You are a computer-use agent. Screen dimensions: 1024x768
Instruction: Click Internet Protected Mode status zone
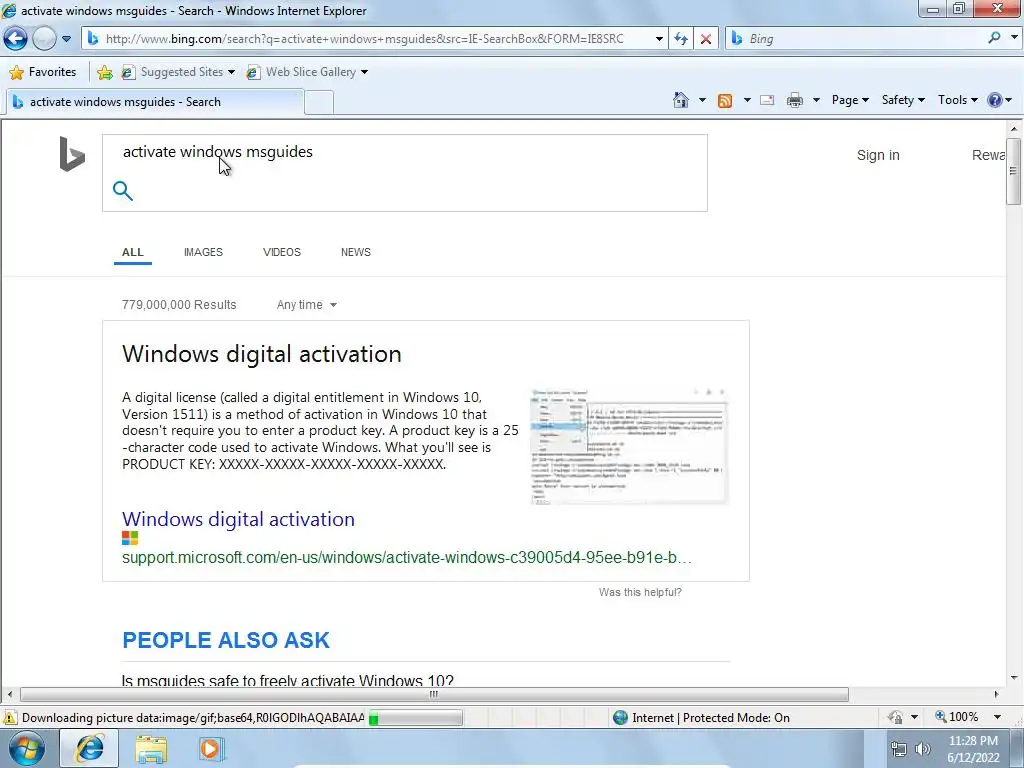coord(701,718)
